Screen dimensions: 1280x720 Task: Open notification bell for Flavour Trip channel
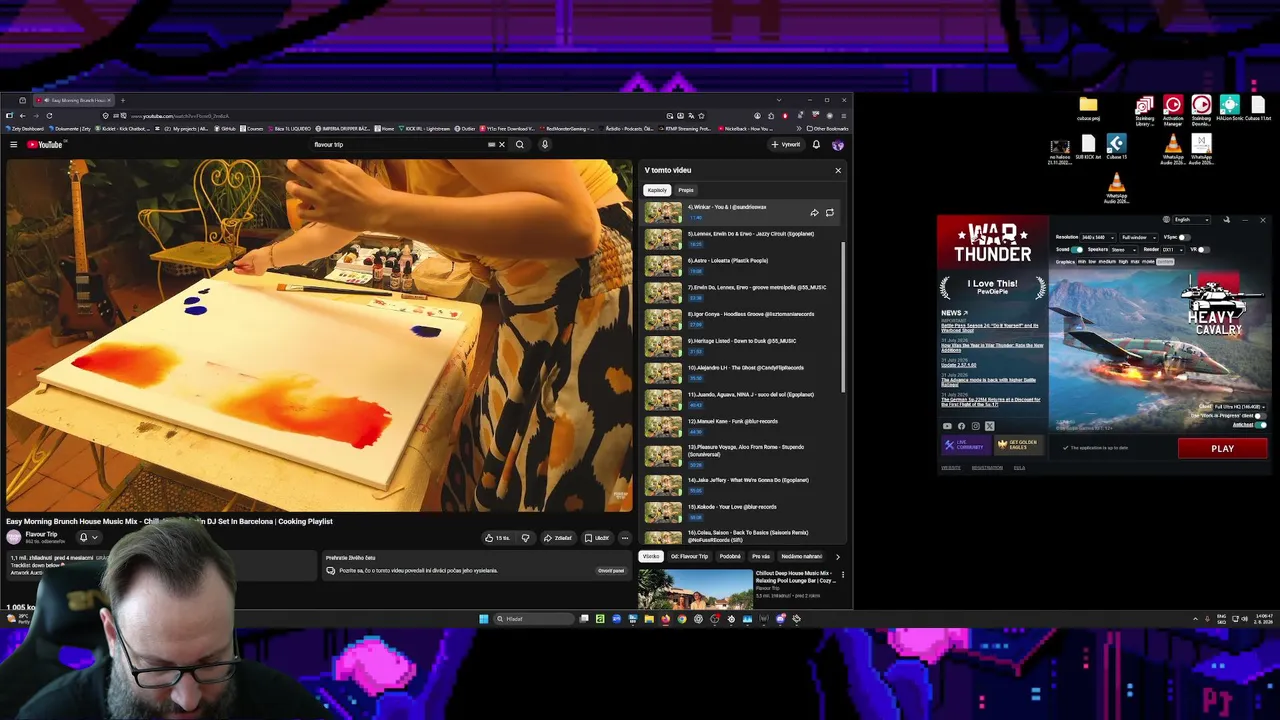(88, 537)
